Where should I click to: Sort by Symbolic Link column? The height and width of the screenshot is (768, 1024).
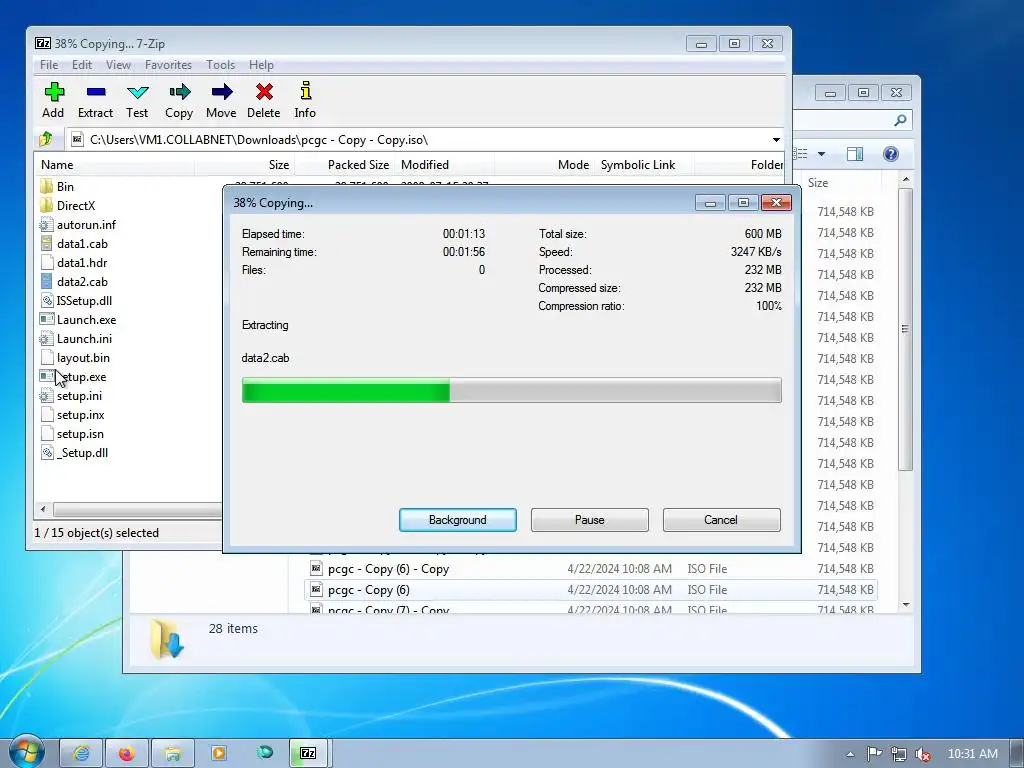pyautogui.click(x=643, y=165)
